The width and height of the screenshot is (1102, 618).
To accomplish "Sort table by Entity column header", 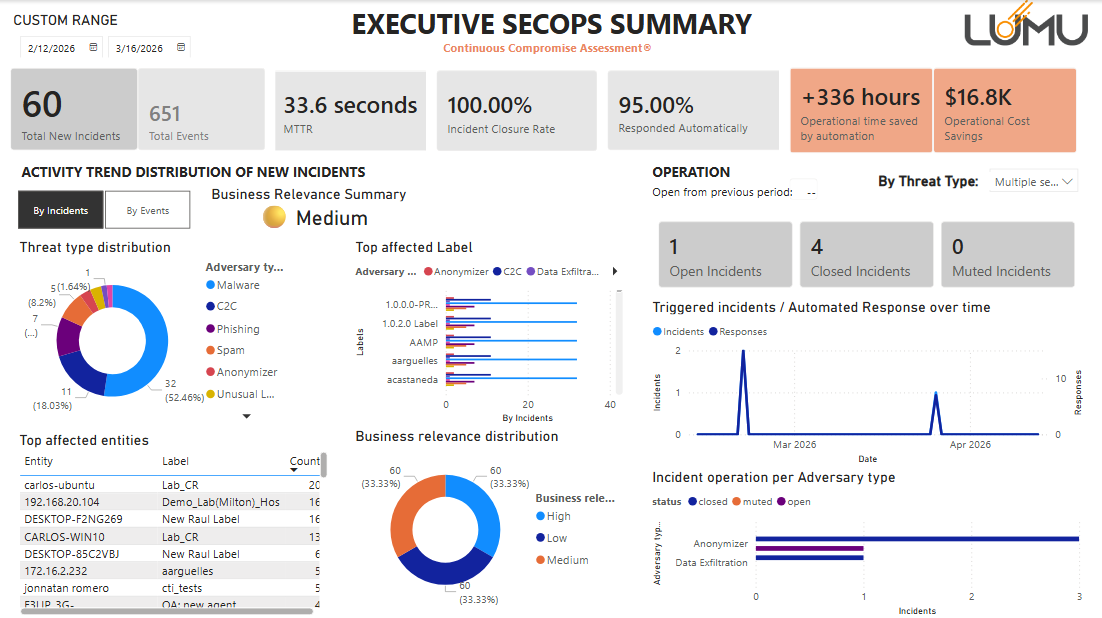I will point(39,462).
